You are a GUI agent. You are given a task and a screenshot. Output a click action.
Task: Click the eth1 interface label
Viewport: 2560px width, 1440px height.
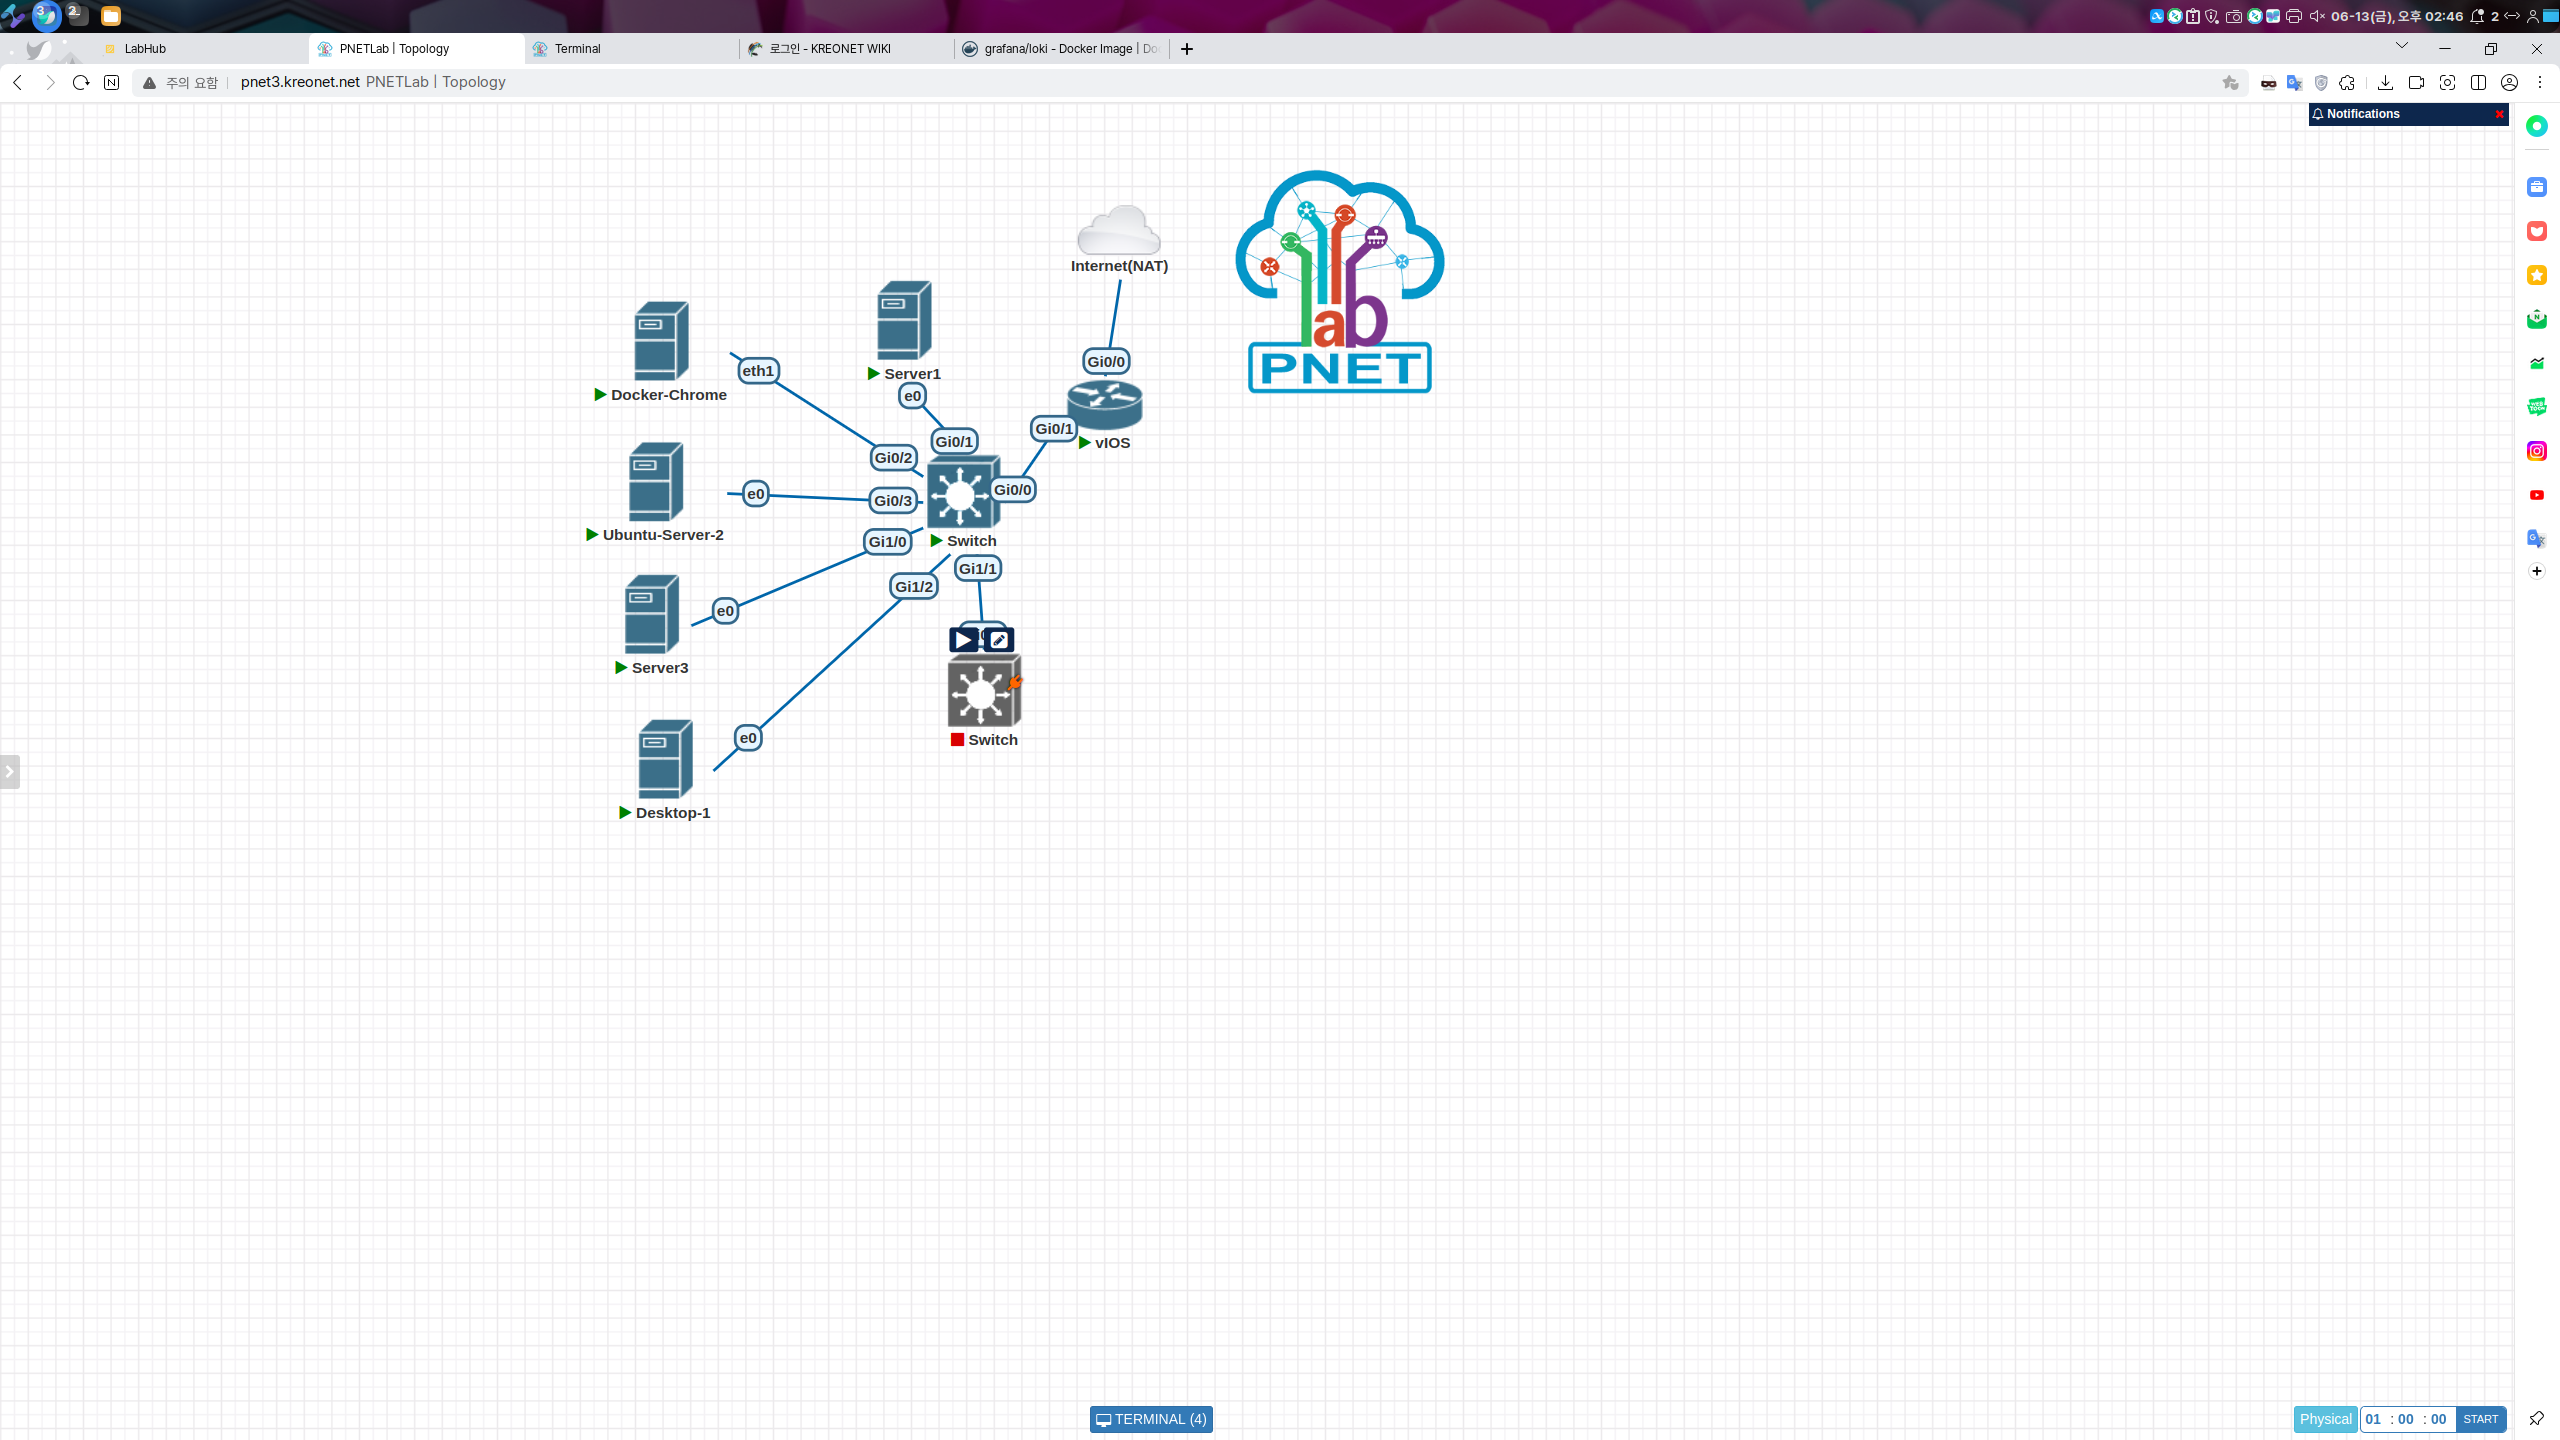(x=758, y=371)
